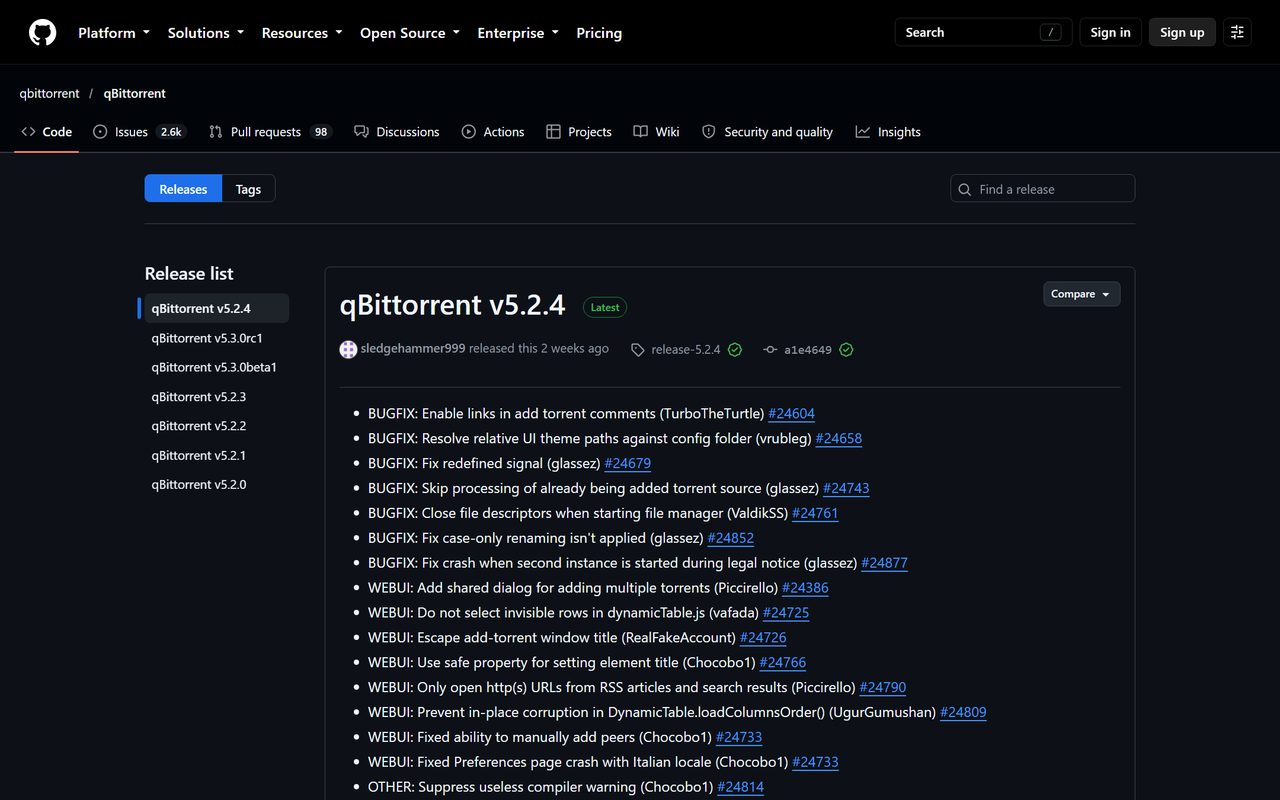1280x800 pixels.
Task: Click the Discussions speech bubble icon
Action: 362,132
